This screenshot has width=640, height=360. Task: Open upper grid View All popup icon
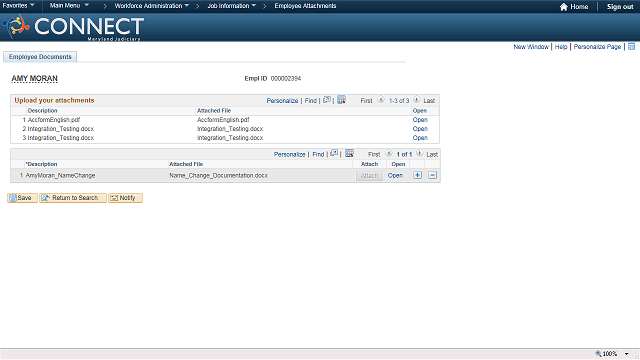[x=327, y=100]
